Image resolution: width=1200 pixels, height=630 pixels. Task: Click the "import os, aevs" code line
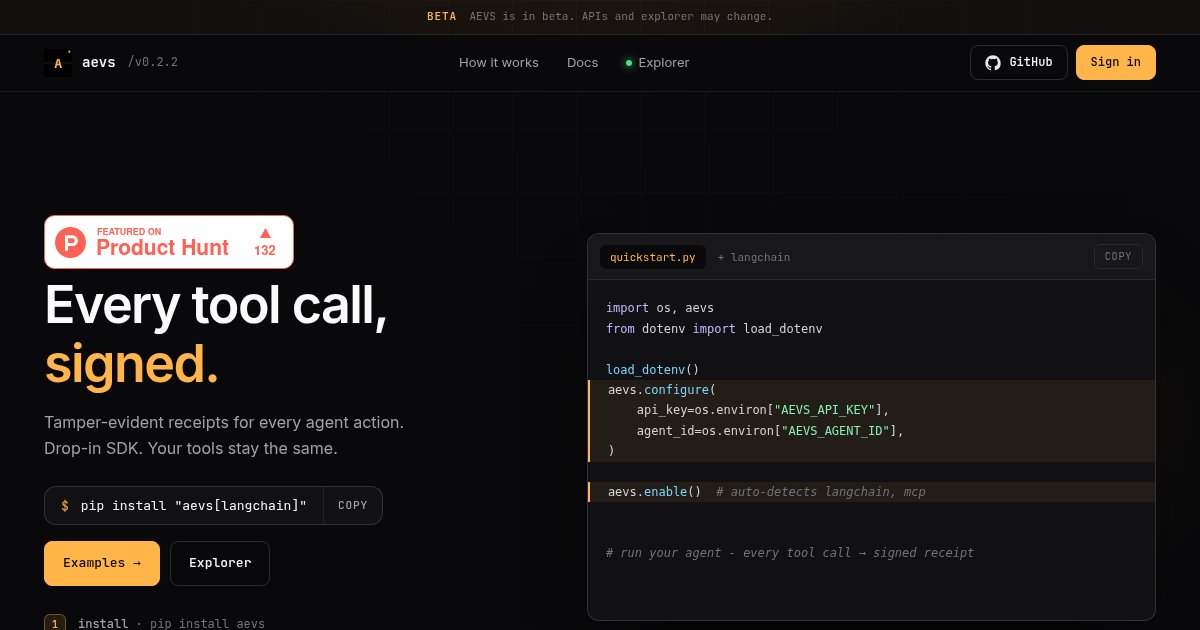point(660,308)
